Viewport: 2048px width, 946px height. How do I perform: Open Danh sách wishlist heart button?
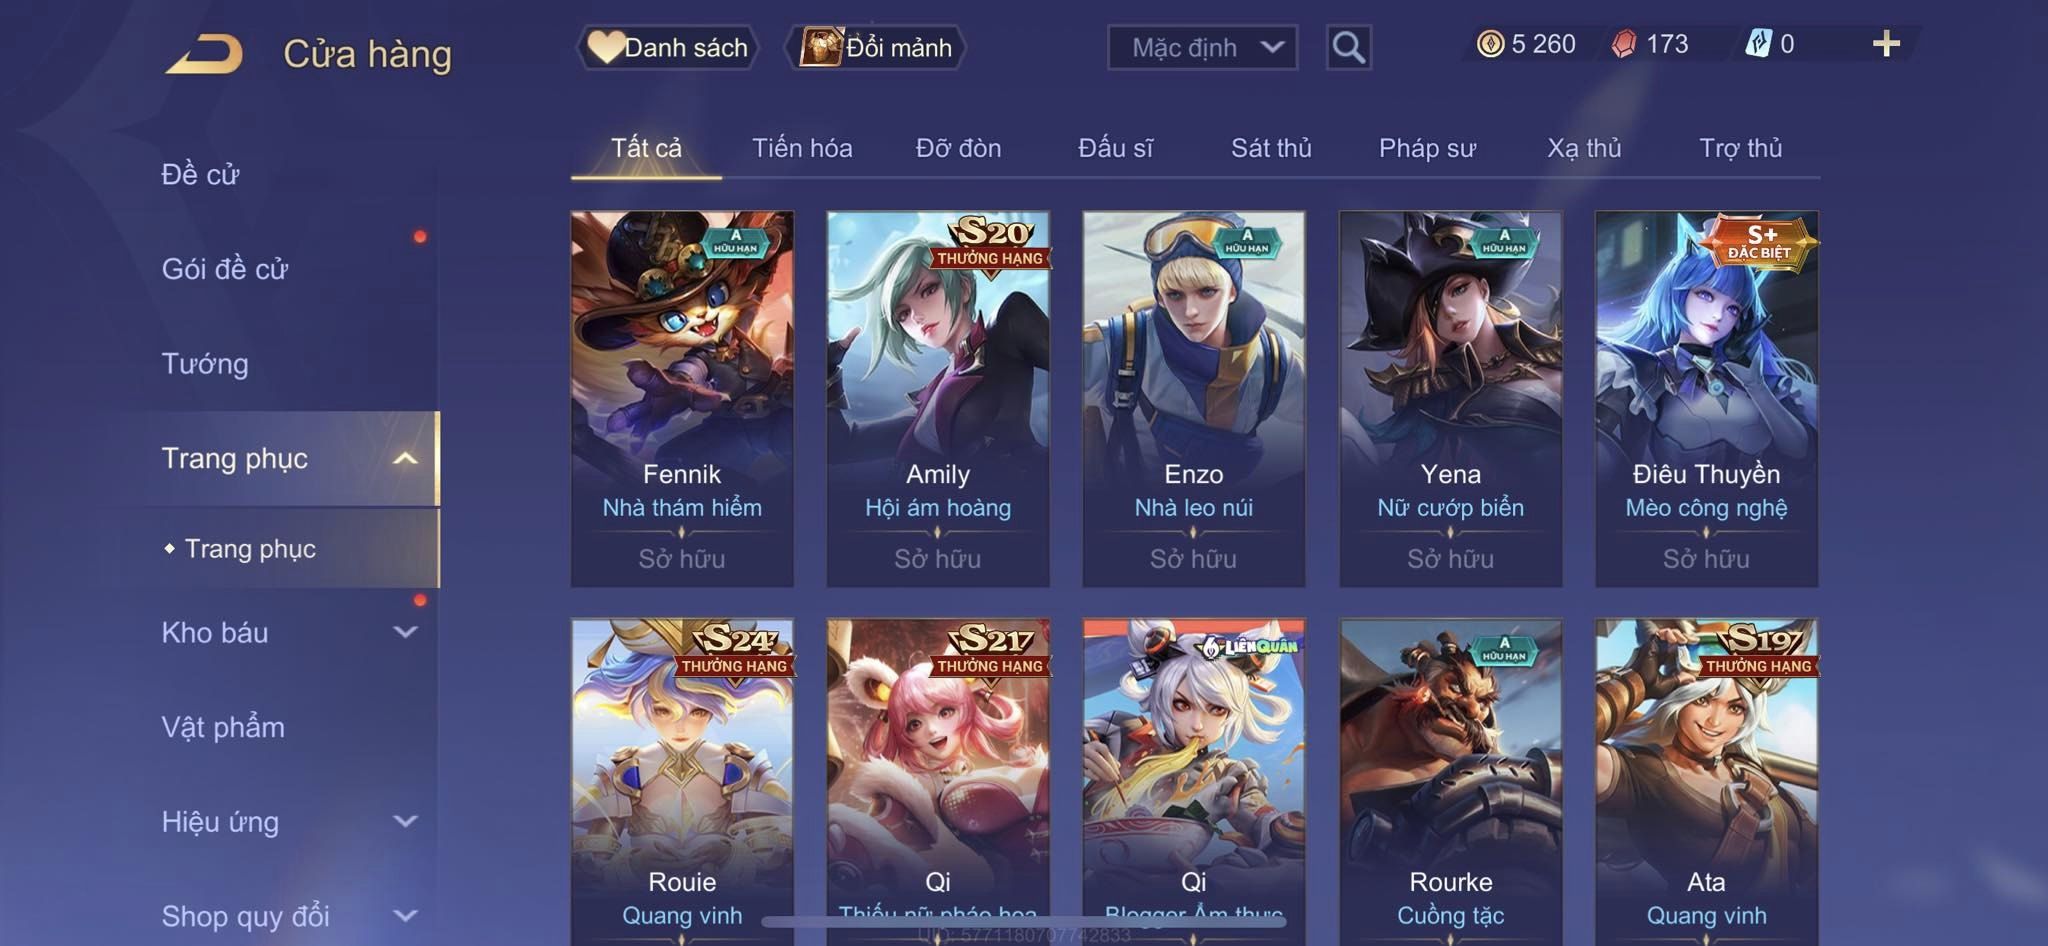[667, 47]
